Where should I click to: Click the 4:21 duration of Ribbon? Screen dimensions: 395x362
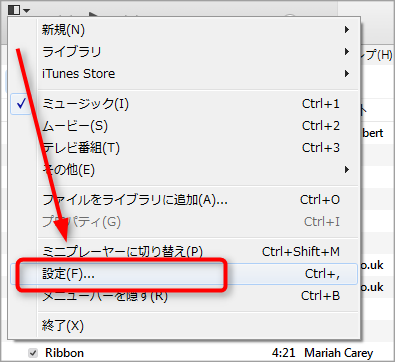coord(283,353)
